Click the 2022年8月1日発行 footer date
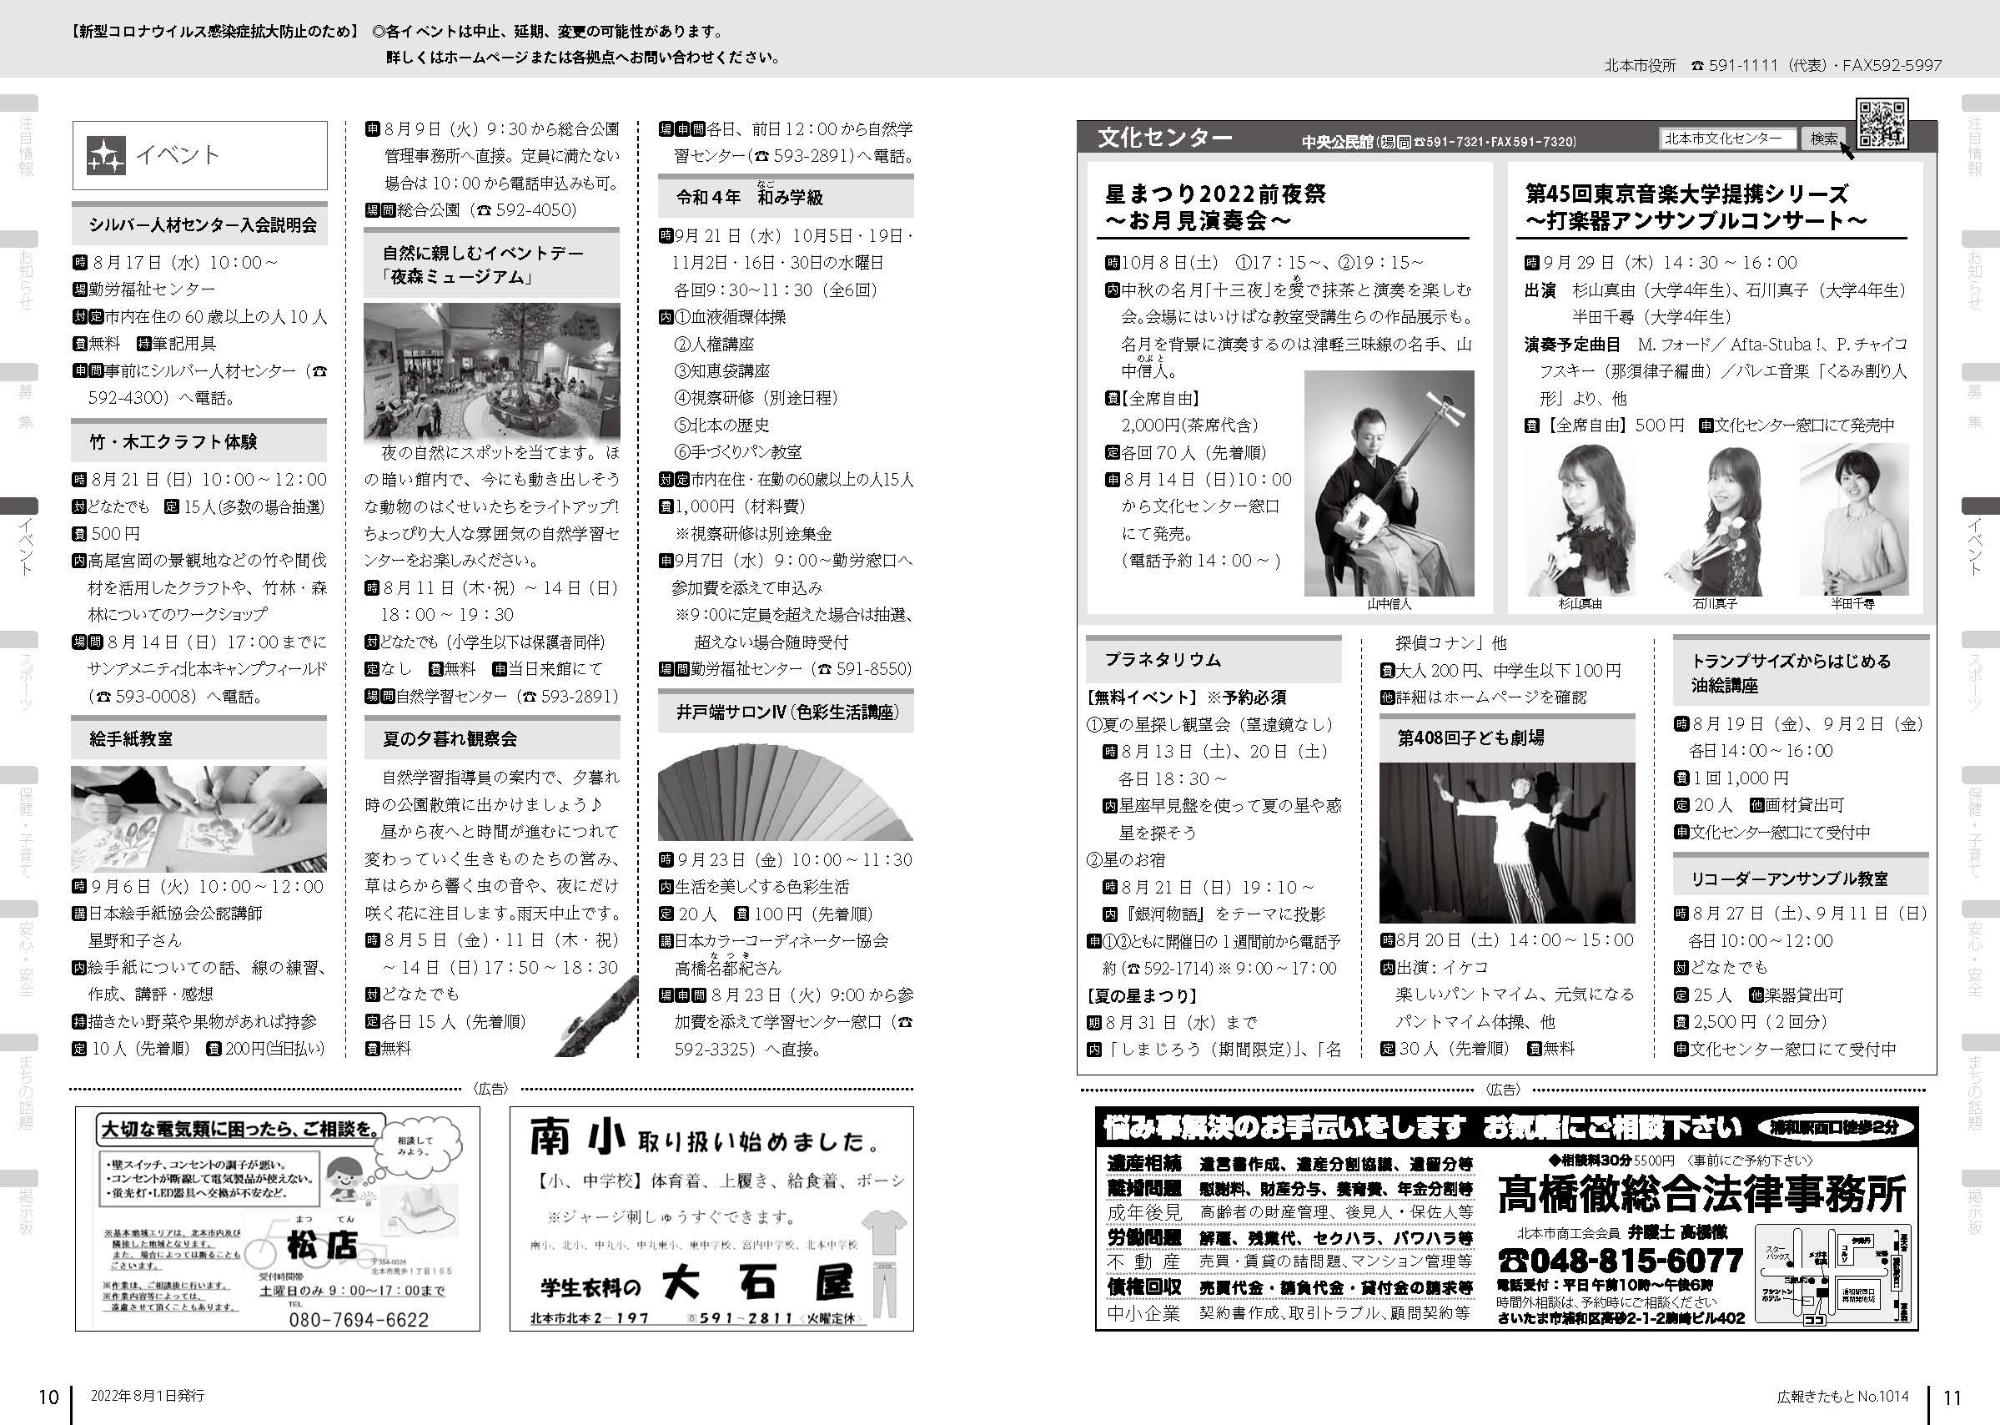 point(147,1396)
